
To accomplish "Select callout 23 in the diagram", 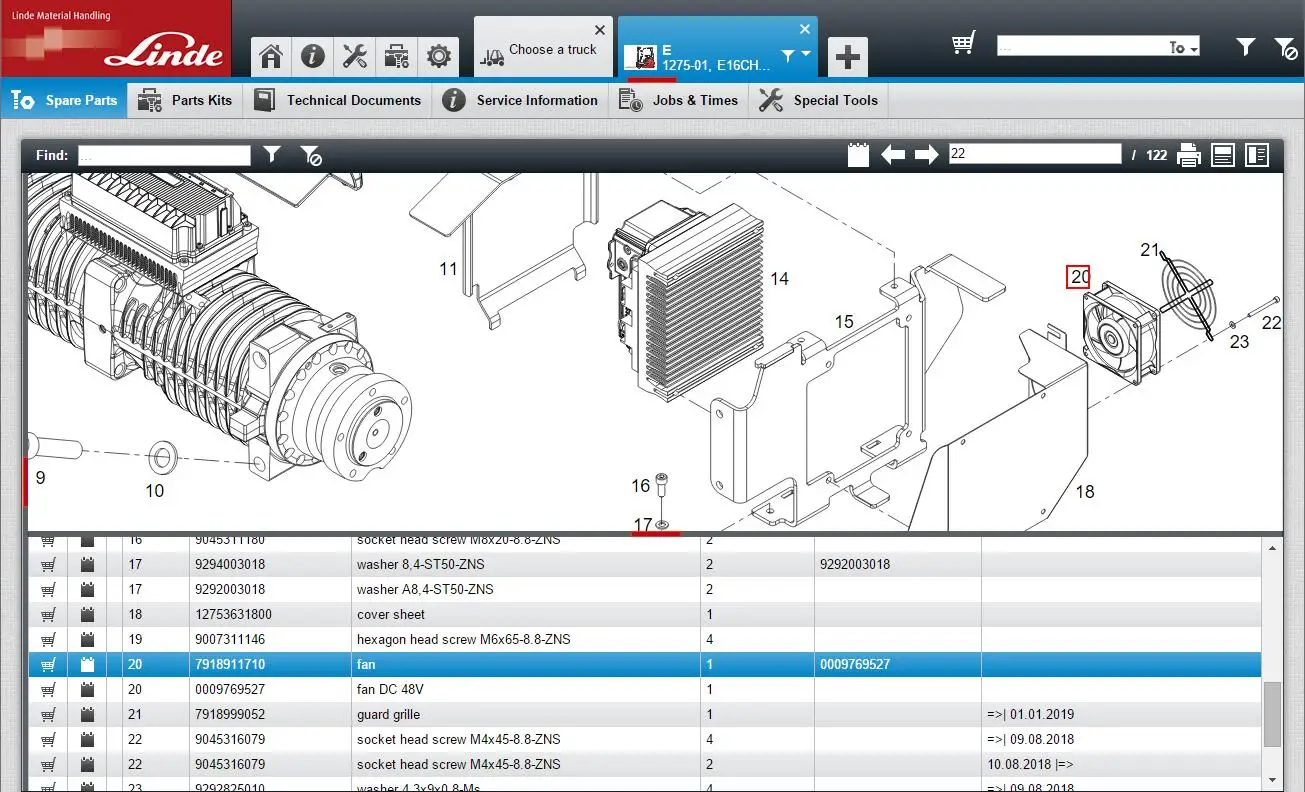I will point(1239,342).
